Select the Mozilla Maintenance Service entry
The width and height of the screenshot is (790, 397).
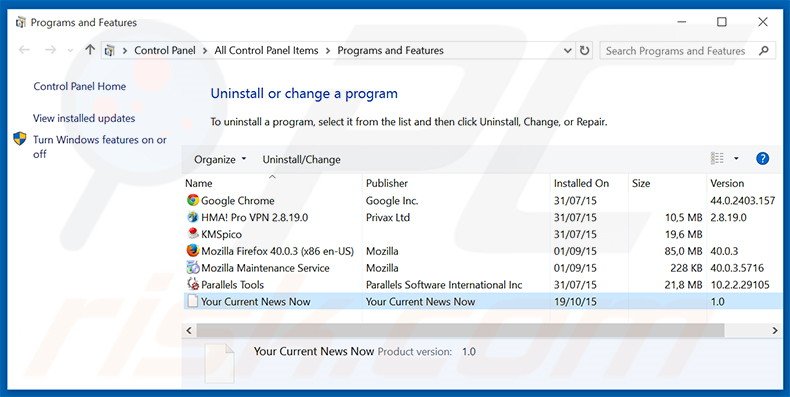[266, 268]
